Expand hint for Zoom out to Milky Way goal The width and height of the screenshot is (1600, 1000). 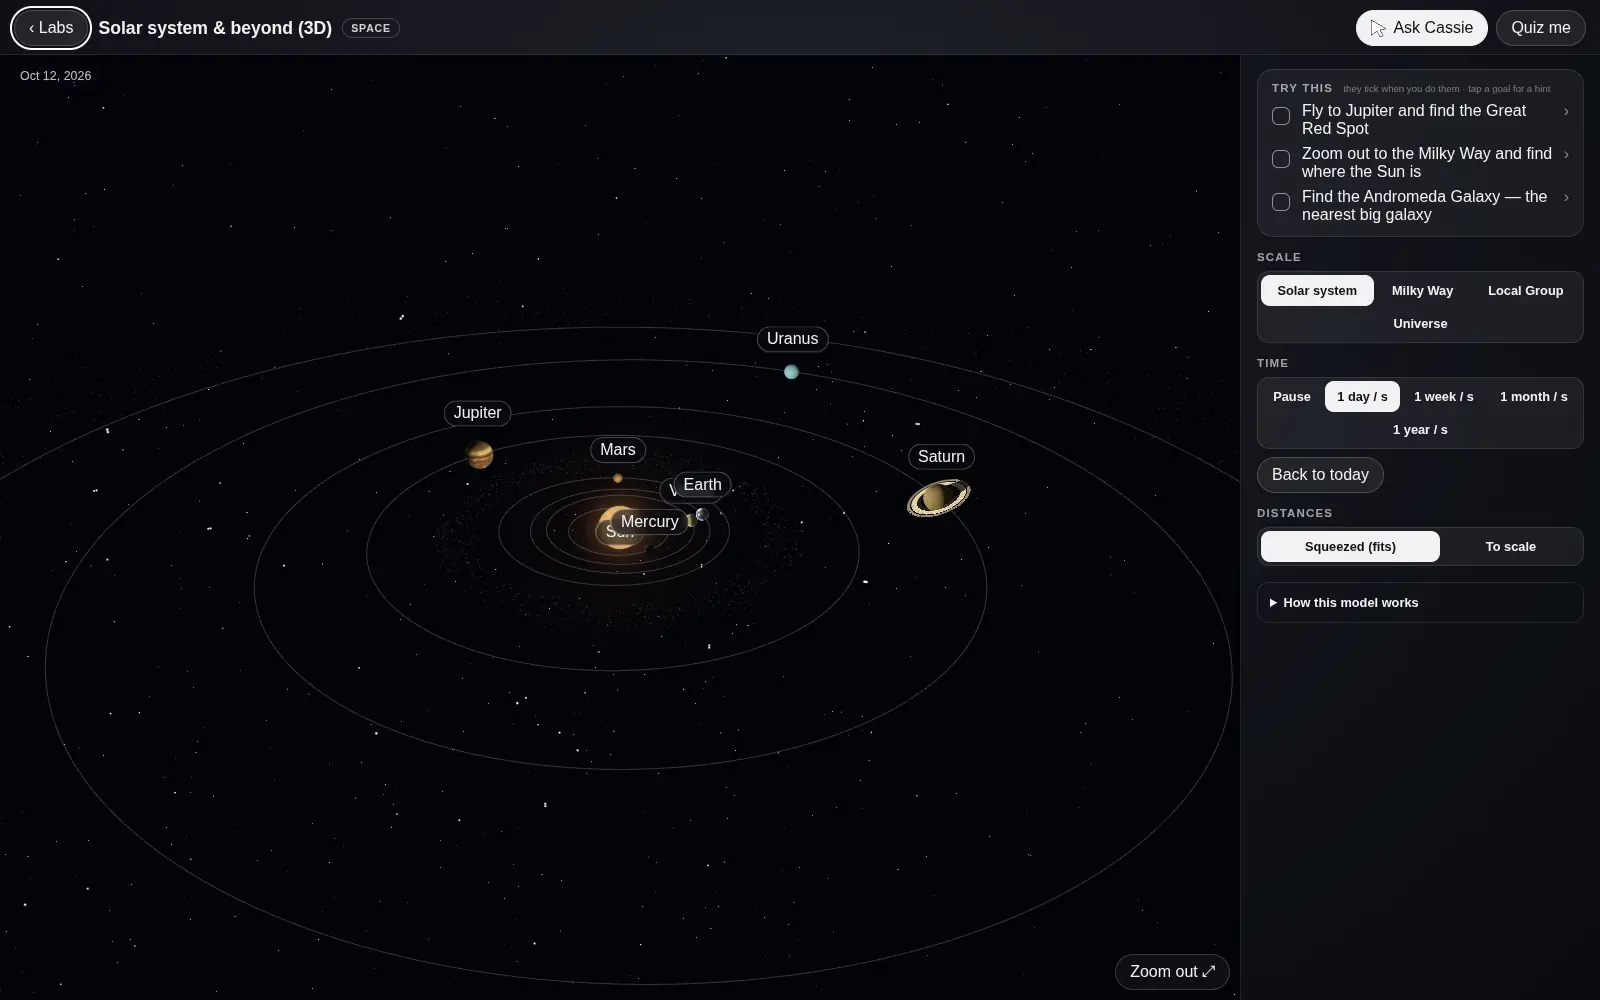coord(1566,155)
